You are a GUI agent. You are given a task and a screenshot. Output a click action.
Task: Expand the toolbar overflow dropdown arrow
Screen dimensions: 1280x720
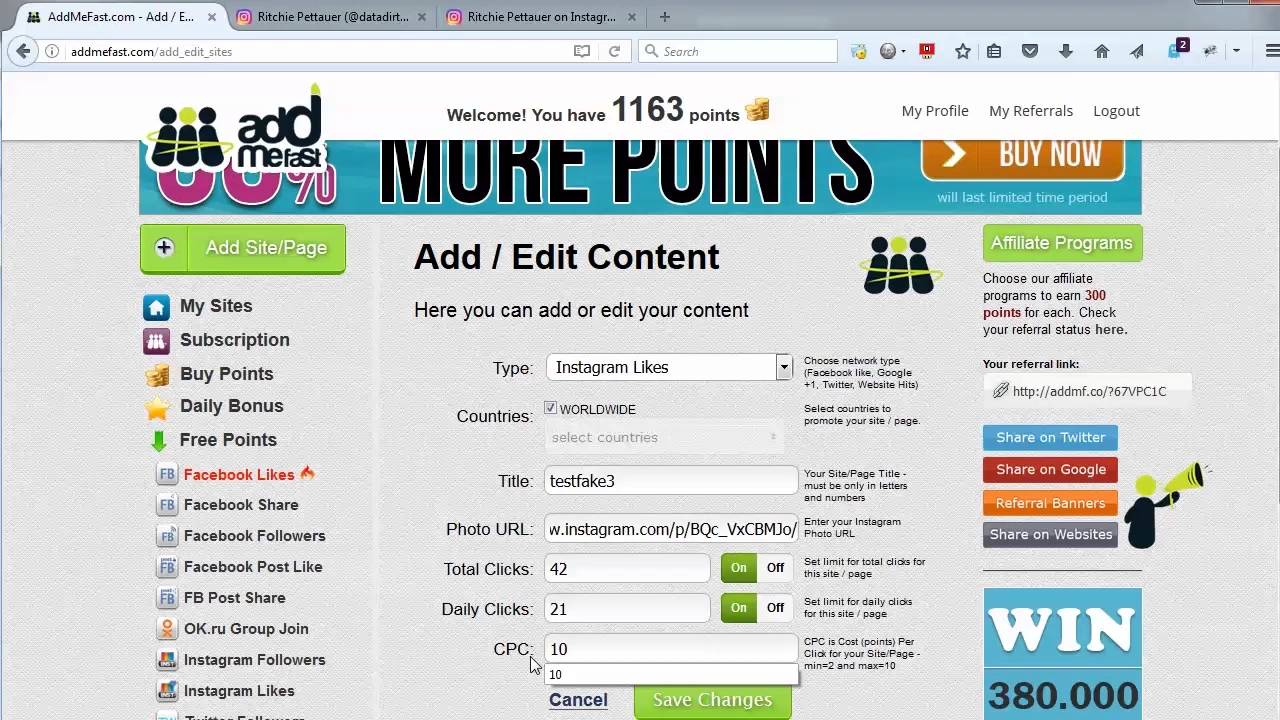[1236, 51]
